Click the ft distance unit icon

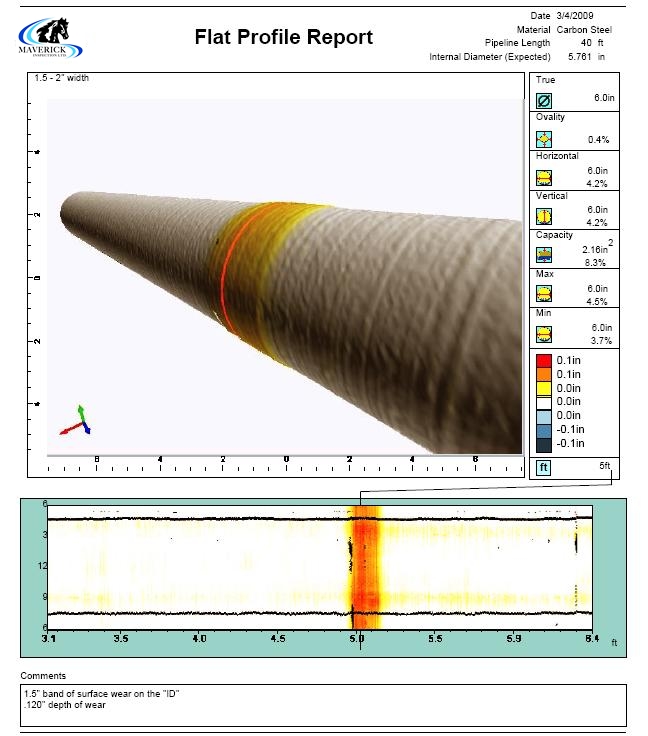(x=543, y=468)
